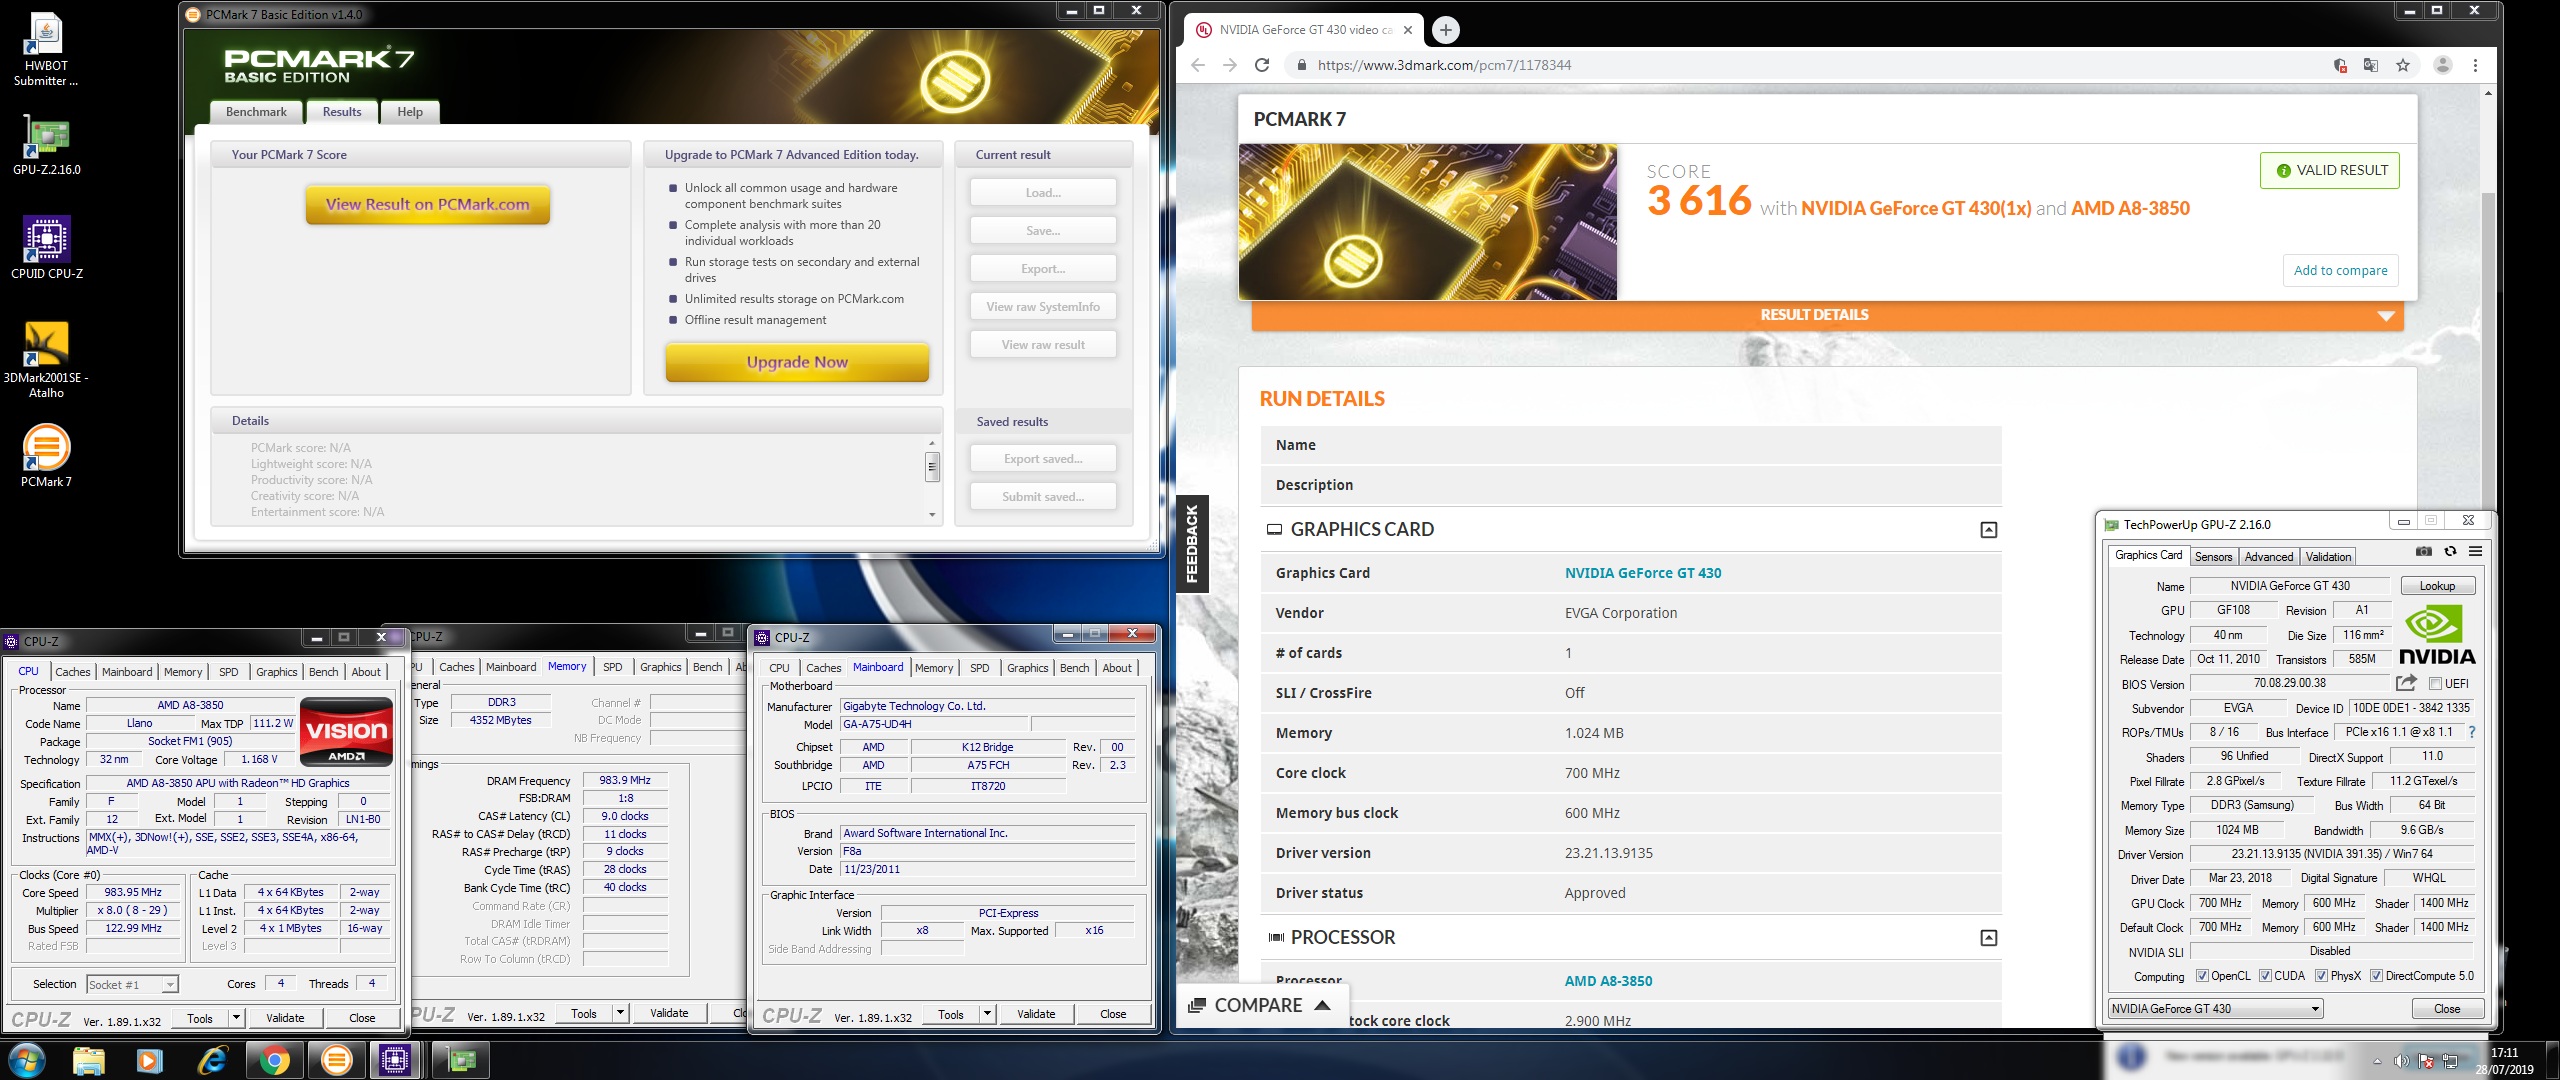Click the FEEDBACK side tab on the page
Image resolution: width=2560 pixels, height=1080 pixels.
click(1192, 543)
